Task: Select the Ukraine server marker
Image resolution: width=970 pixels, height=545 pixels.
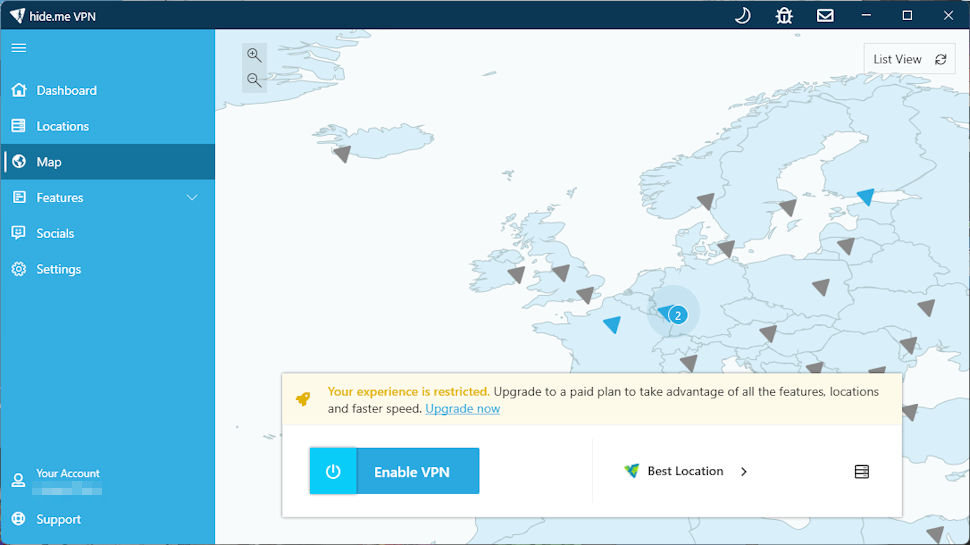Action: pos(926,307)
